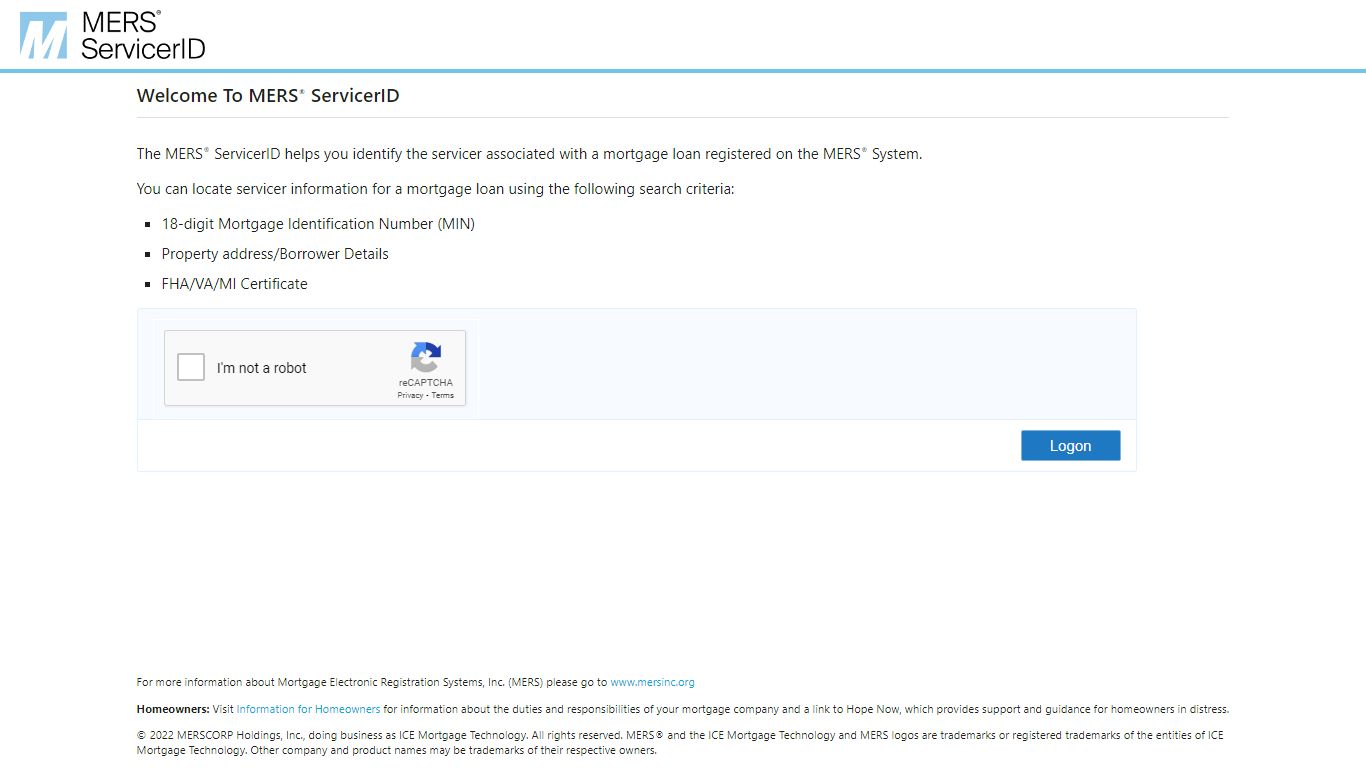
Task: Click the FHA/VA/MI Certificate bullet
Action: pos(235,284)
